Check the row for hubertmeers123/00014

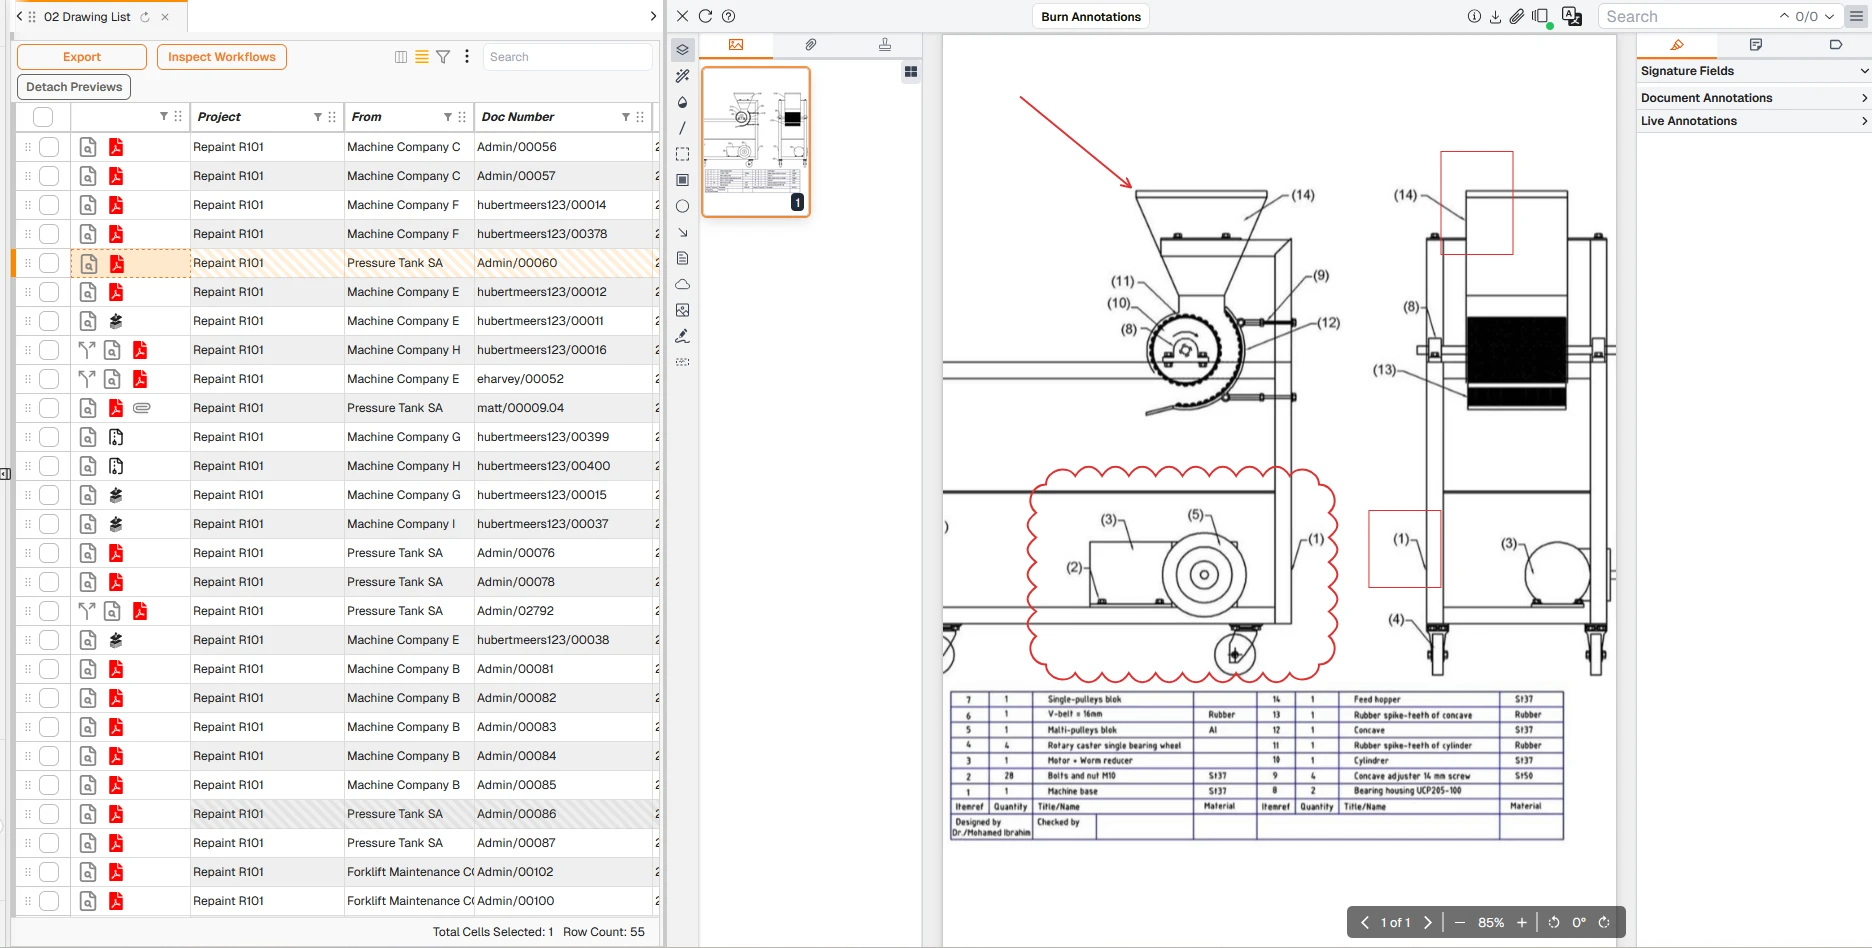tap(49, 205)
